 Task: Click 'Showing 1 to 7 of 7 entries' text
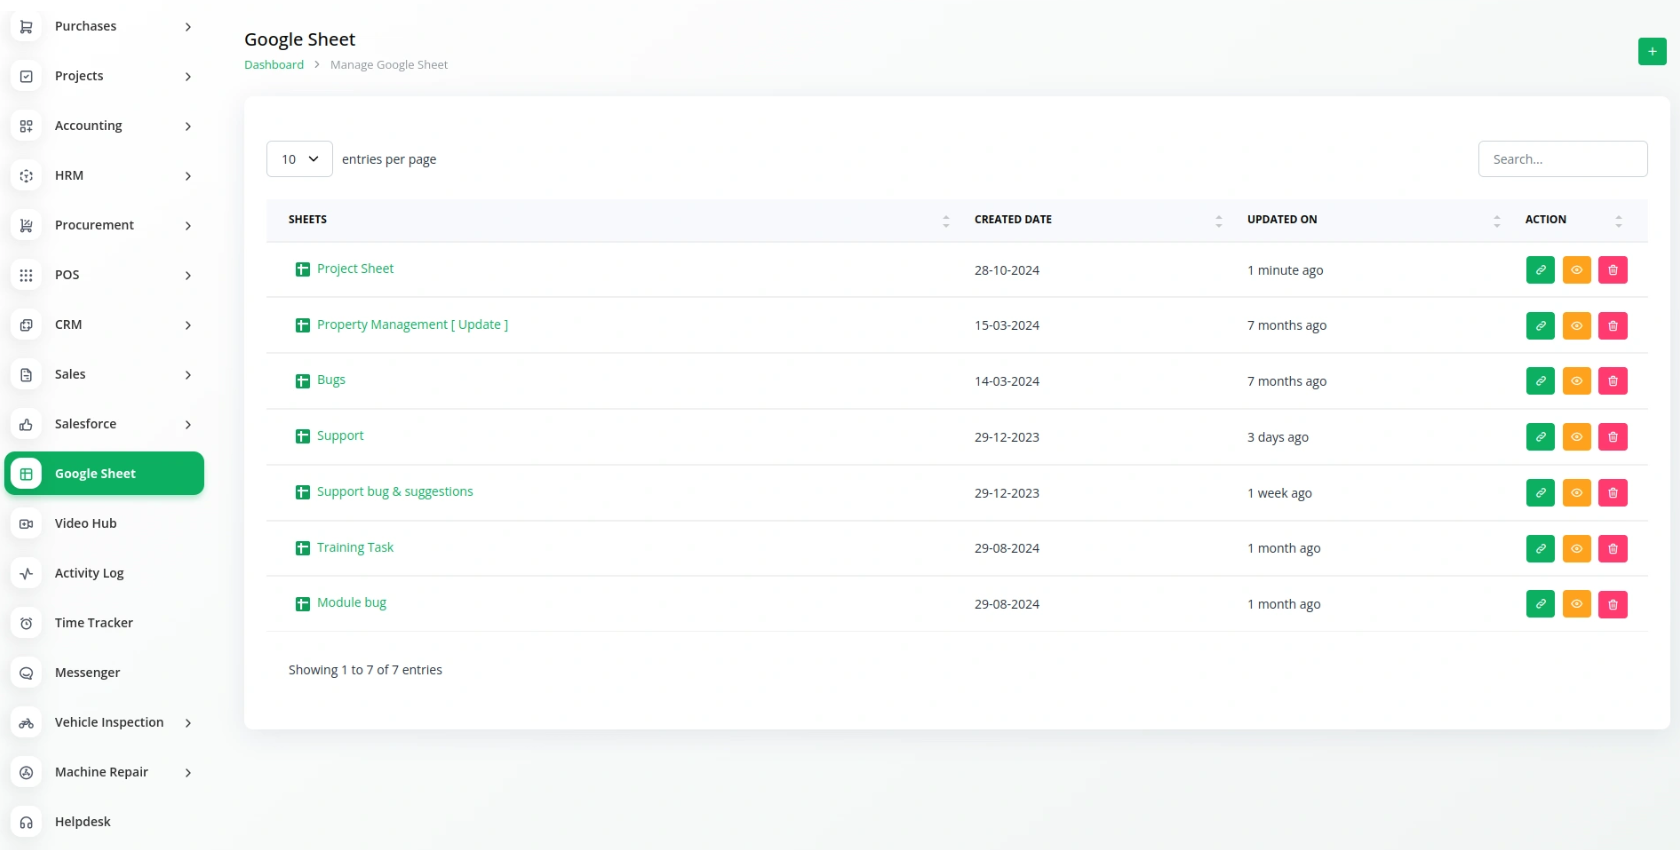[365, 670]
